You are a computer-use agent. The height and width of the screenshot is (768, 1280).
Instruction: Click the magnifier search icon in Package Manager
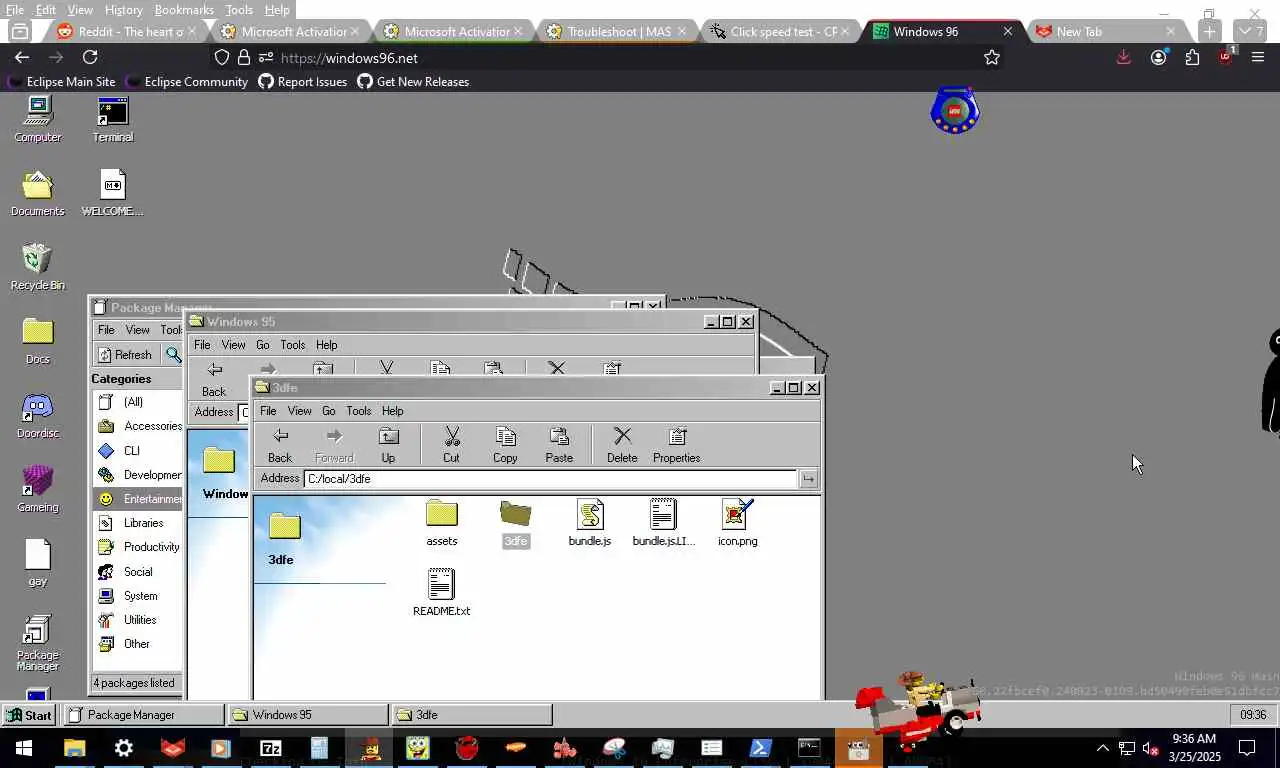[x=174, y=354]
